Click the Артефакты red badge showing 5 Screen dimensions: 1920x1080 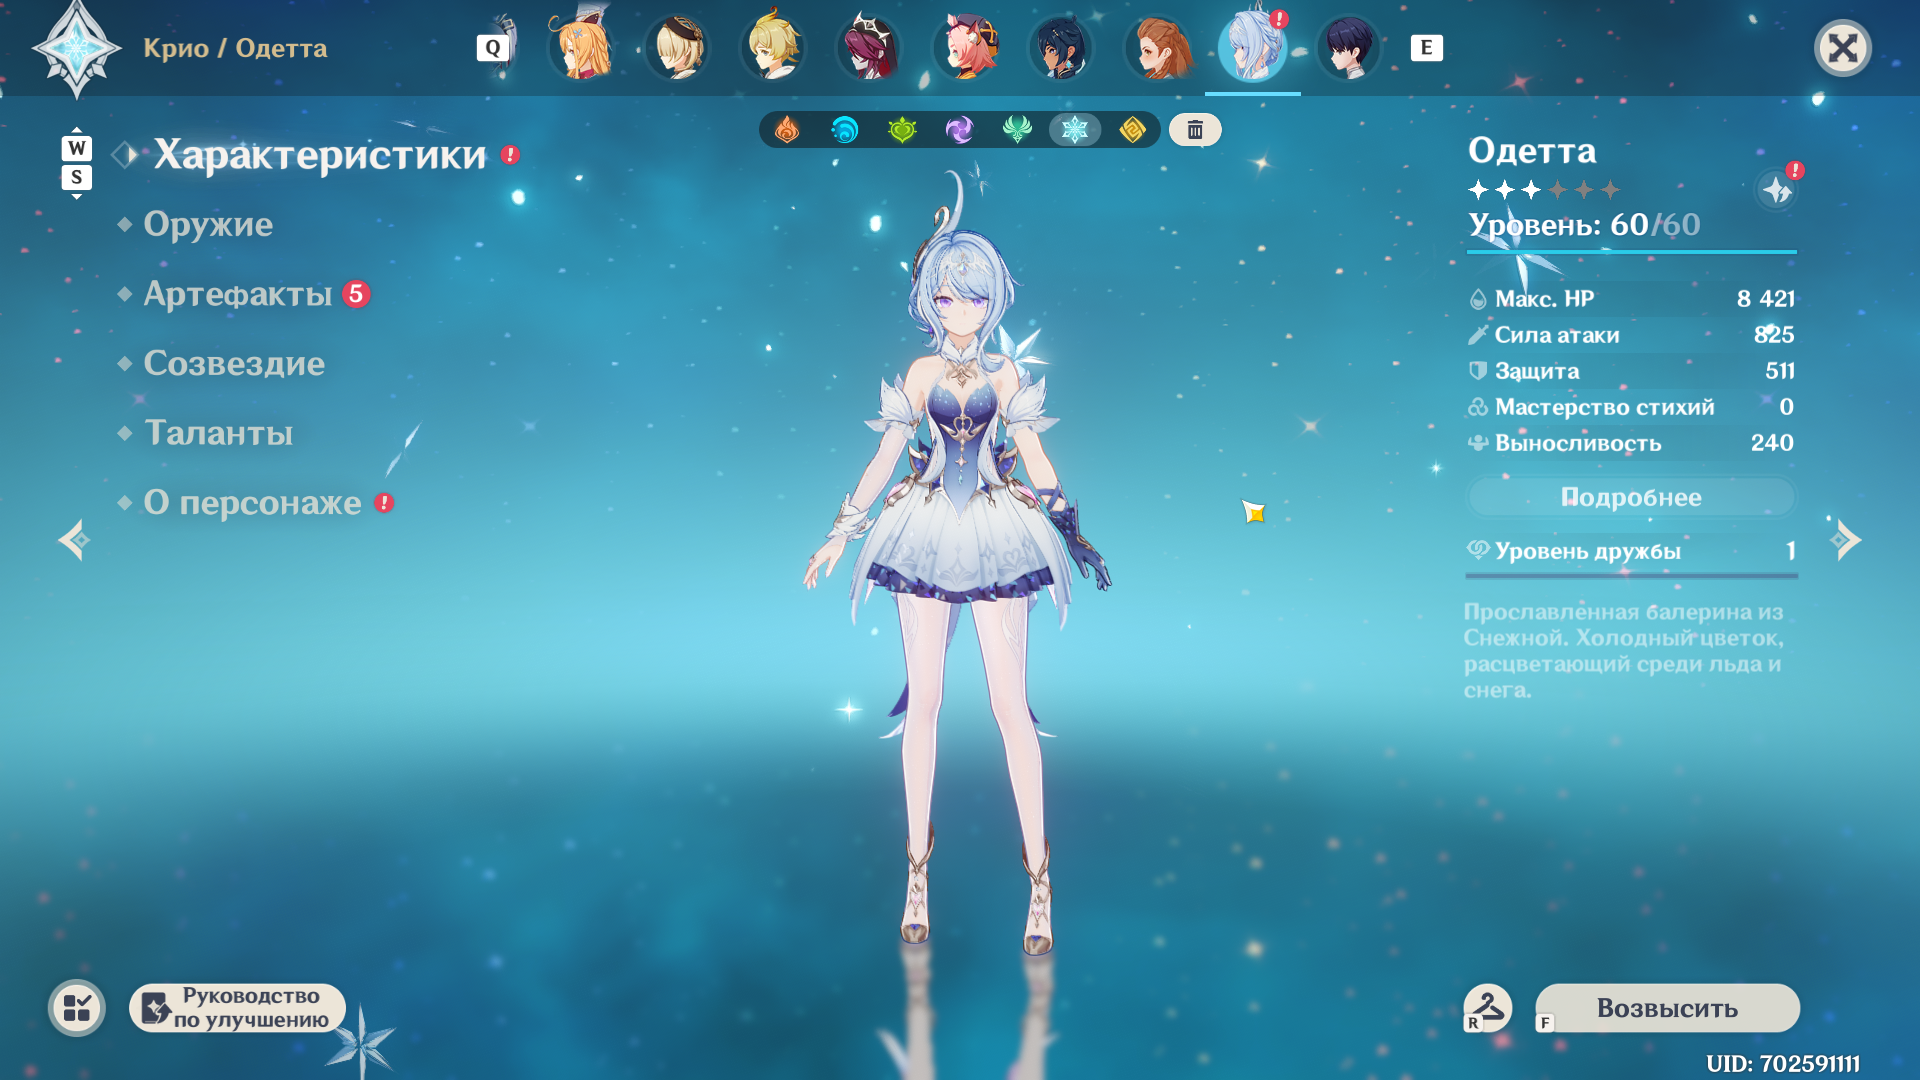tap(356, 294)
